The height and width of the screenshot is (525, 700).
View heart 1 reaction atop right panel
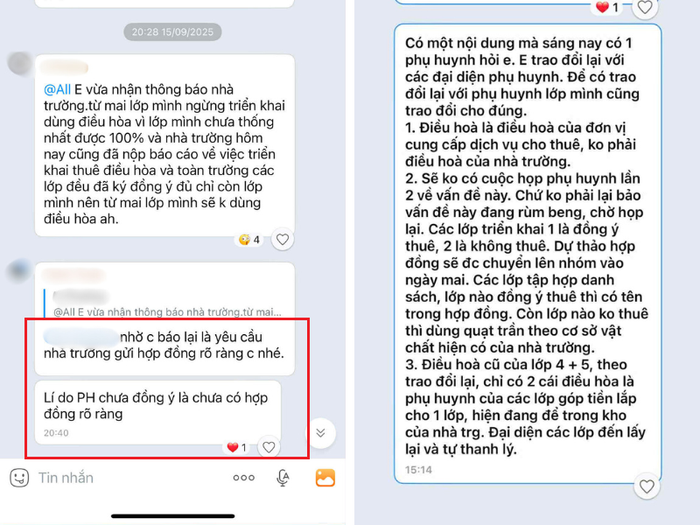click(x=607, y=7)
